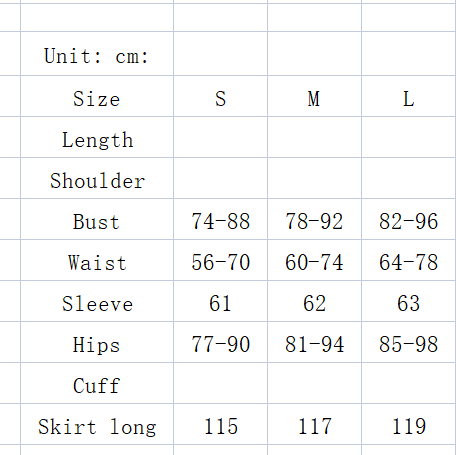The width and height of the screenshot is (456, 455).
Task: Select the Bust cell showing 82-96
Action: pyautogui.click(x=409, y=219)
